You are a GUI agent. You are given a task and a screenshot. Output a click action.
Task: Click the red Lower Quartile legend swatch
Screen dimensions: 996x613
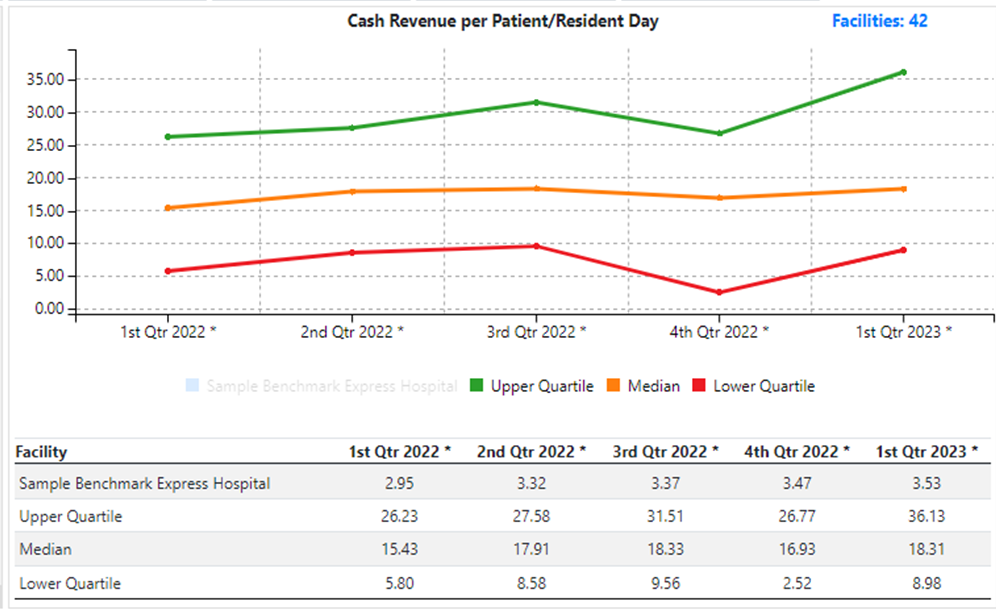699,385
